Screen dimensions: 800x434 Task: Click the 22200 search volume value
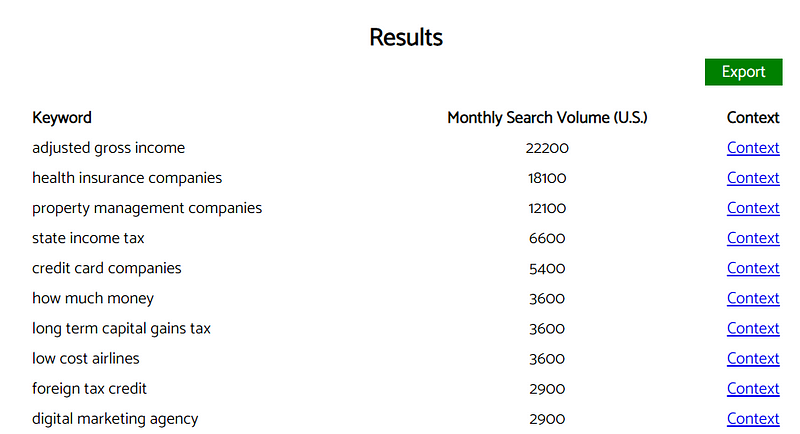(x=547, y=148)
